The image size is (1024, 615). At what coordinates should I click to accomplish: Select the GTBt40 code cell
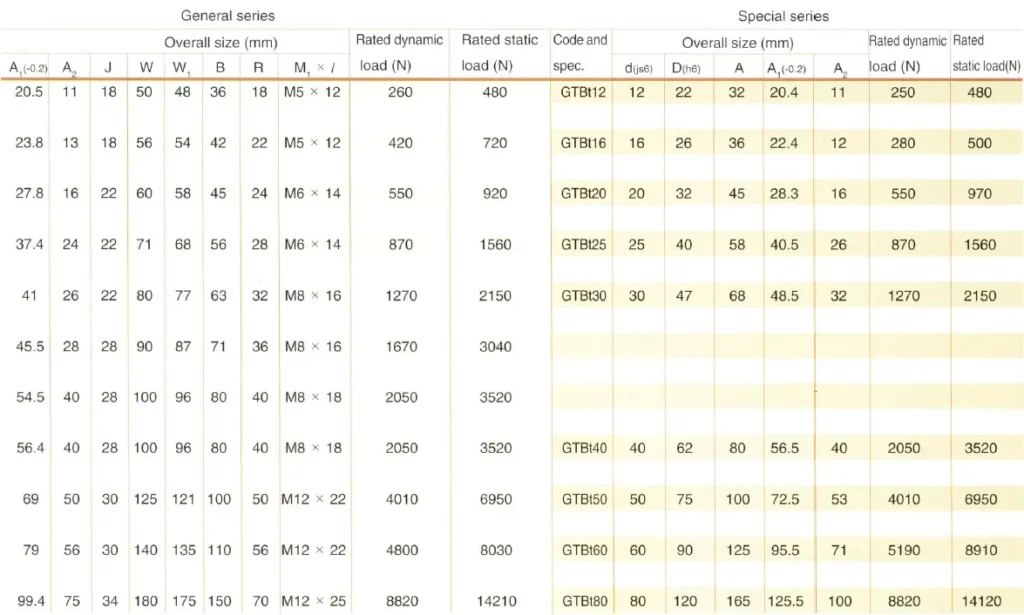pyautogui.click(x=583, y=448)
